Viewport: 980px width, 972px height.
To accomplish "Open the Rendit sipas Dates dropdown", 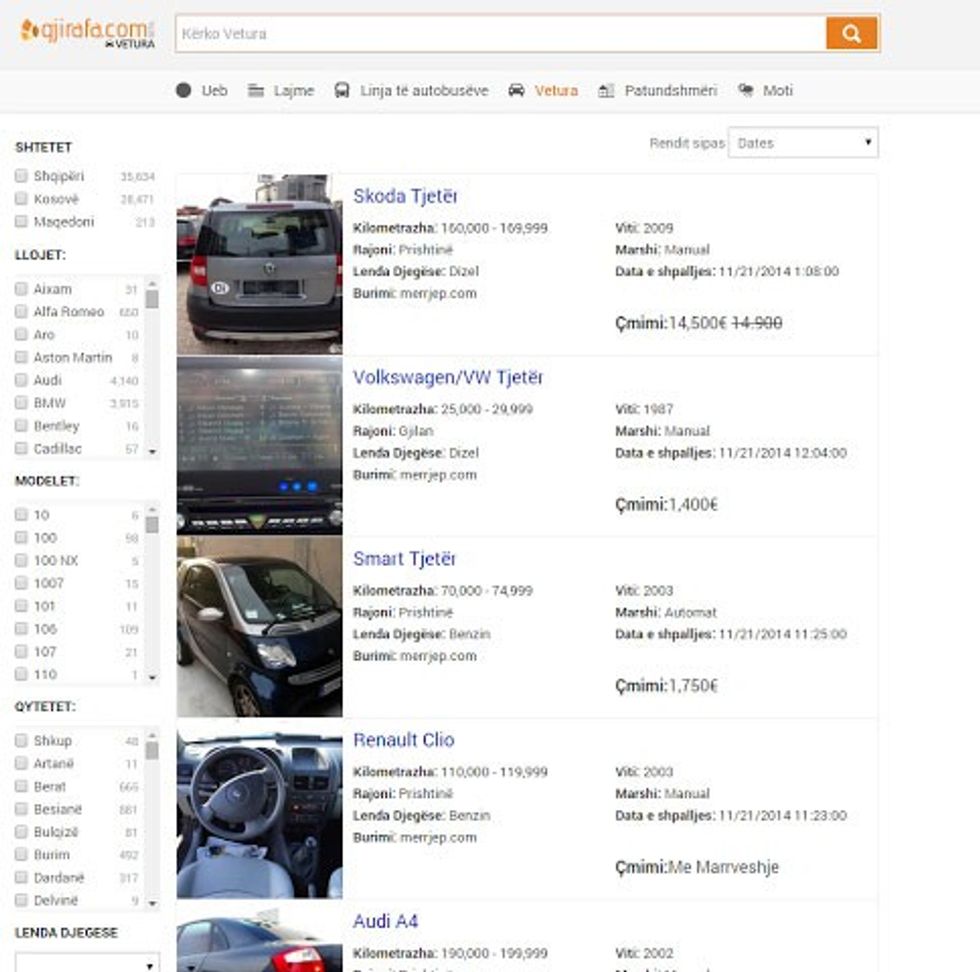I will tap(803, 143).
